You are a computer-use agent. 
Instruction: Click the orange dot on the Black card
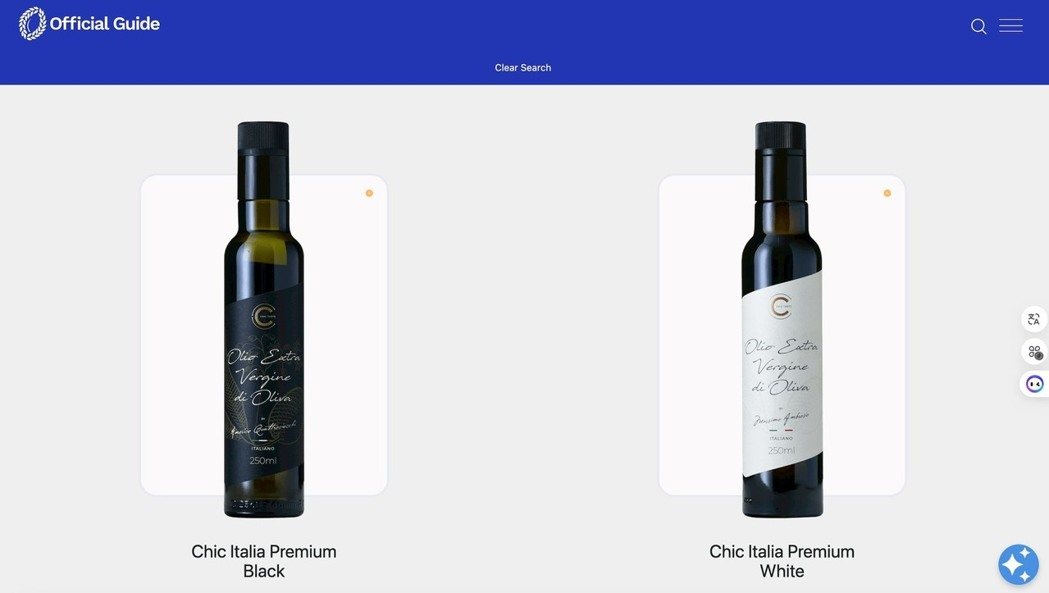click(x=369, y=193)
